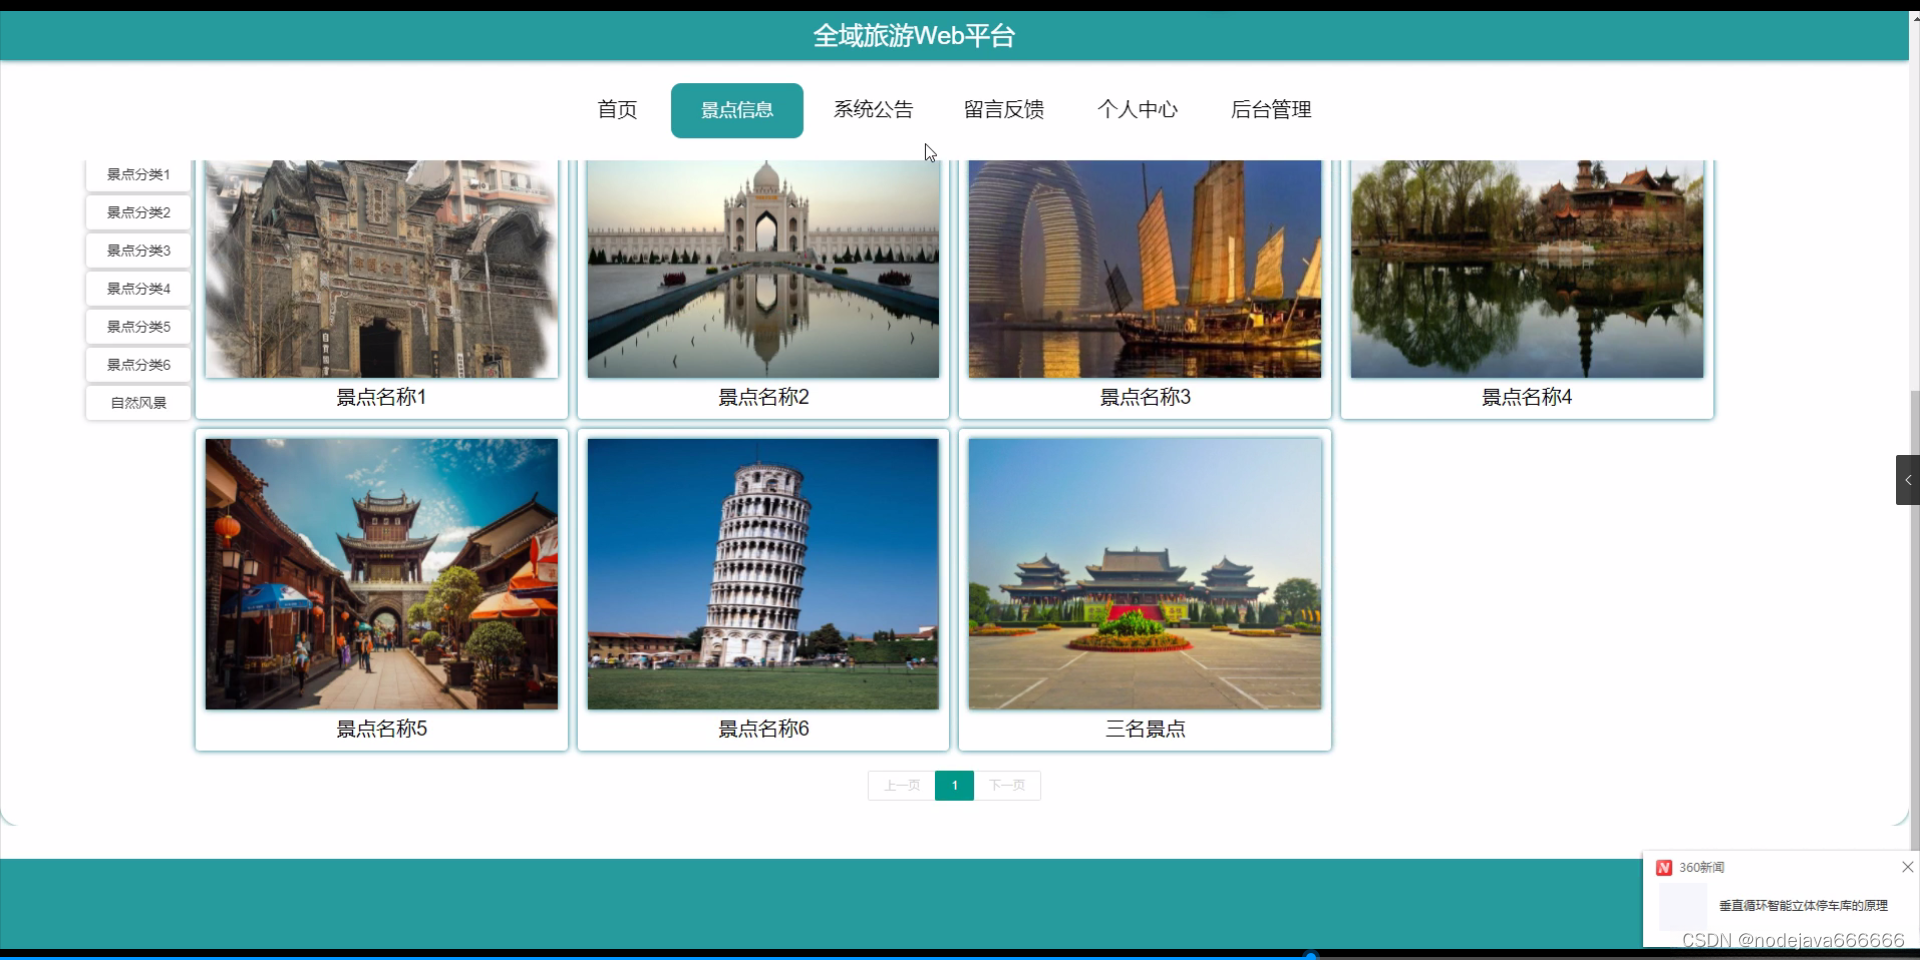This screenshot has height=960, width=1920.
Task: Click the 景点名称4 title text
Action: click(1527, 397)
